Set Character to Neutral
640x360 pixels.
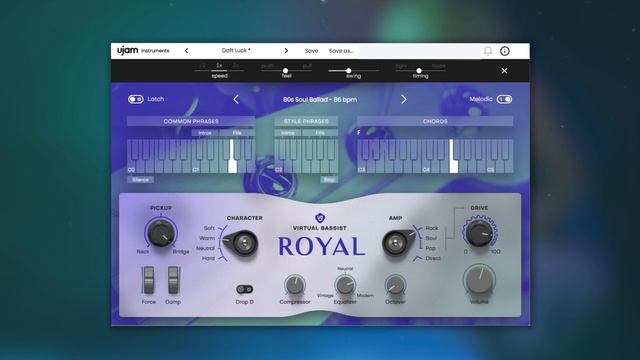click(x=205, y=248)
